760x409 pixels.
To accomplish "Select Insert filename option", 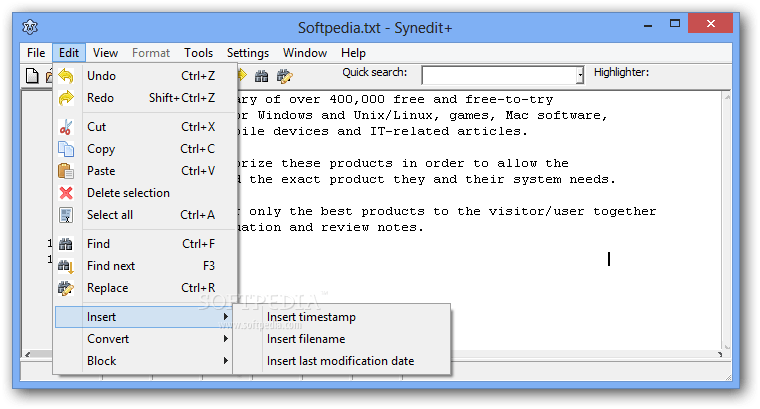I will tap(307, 339).
